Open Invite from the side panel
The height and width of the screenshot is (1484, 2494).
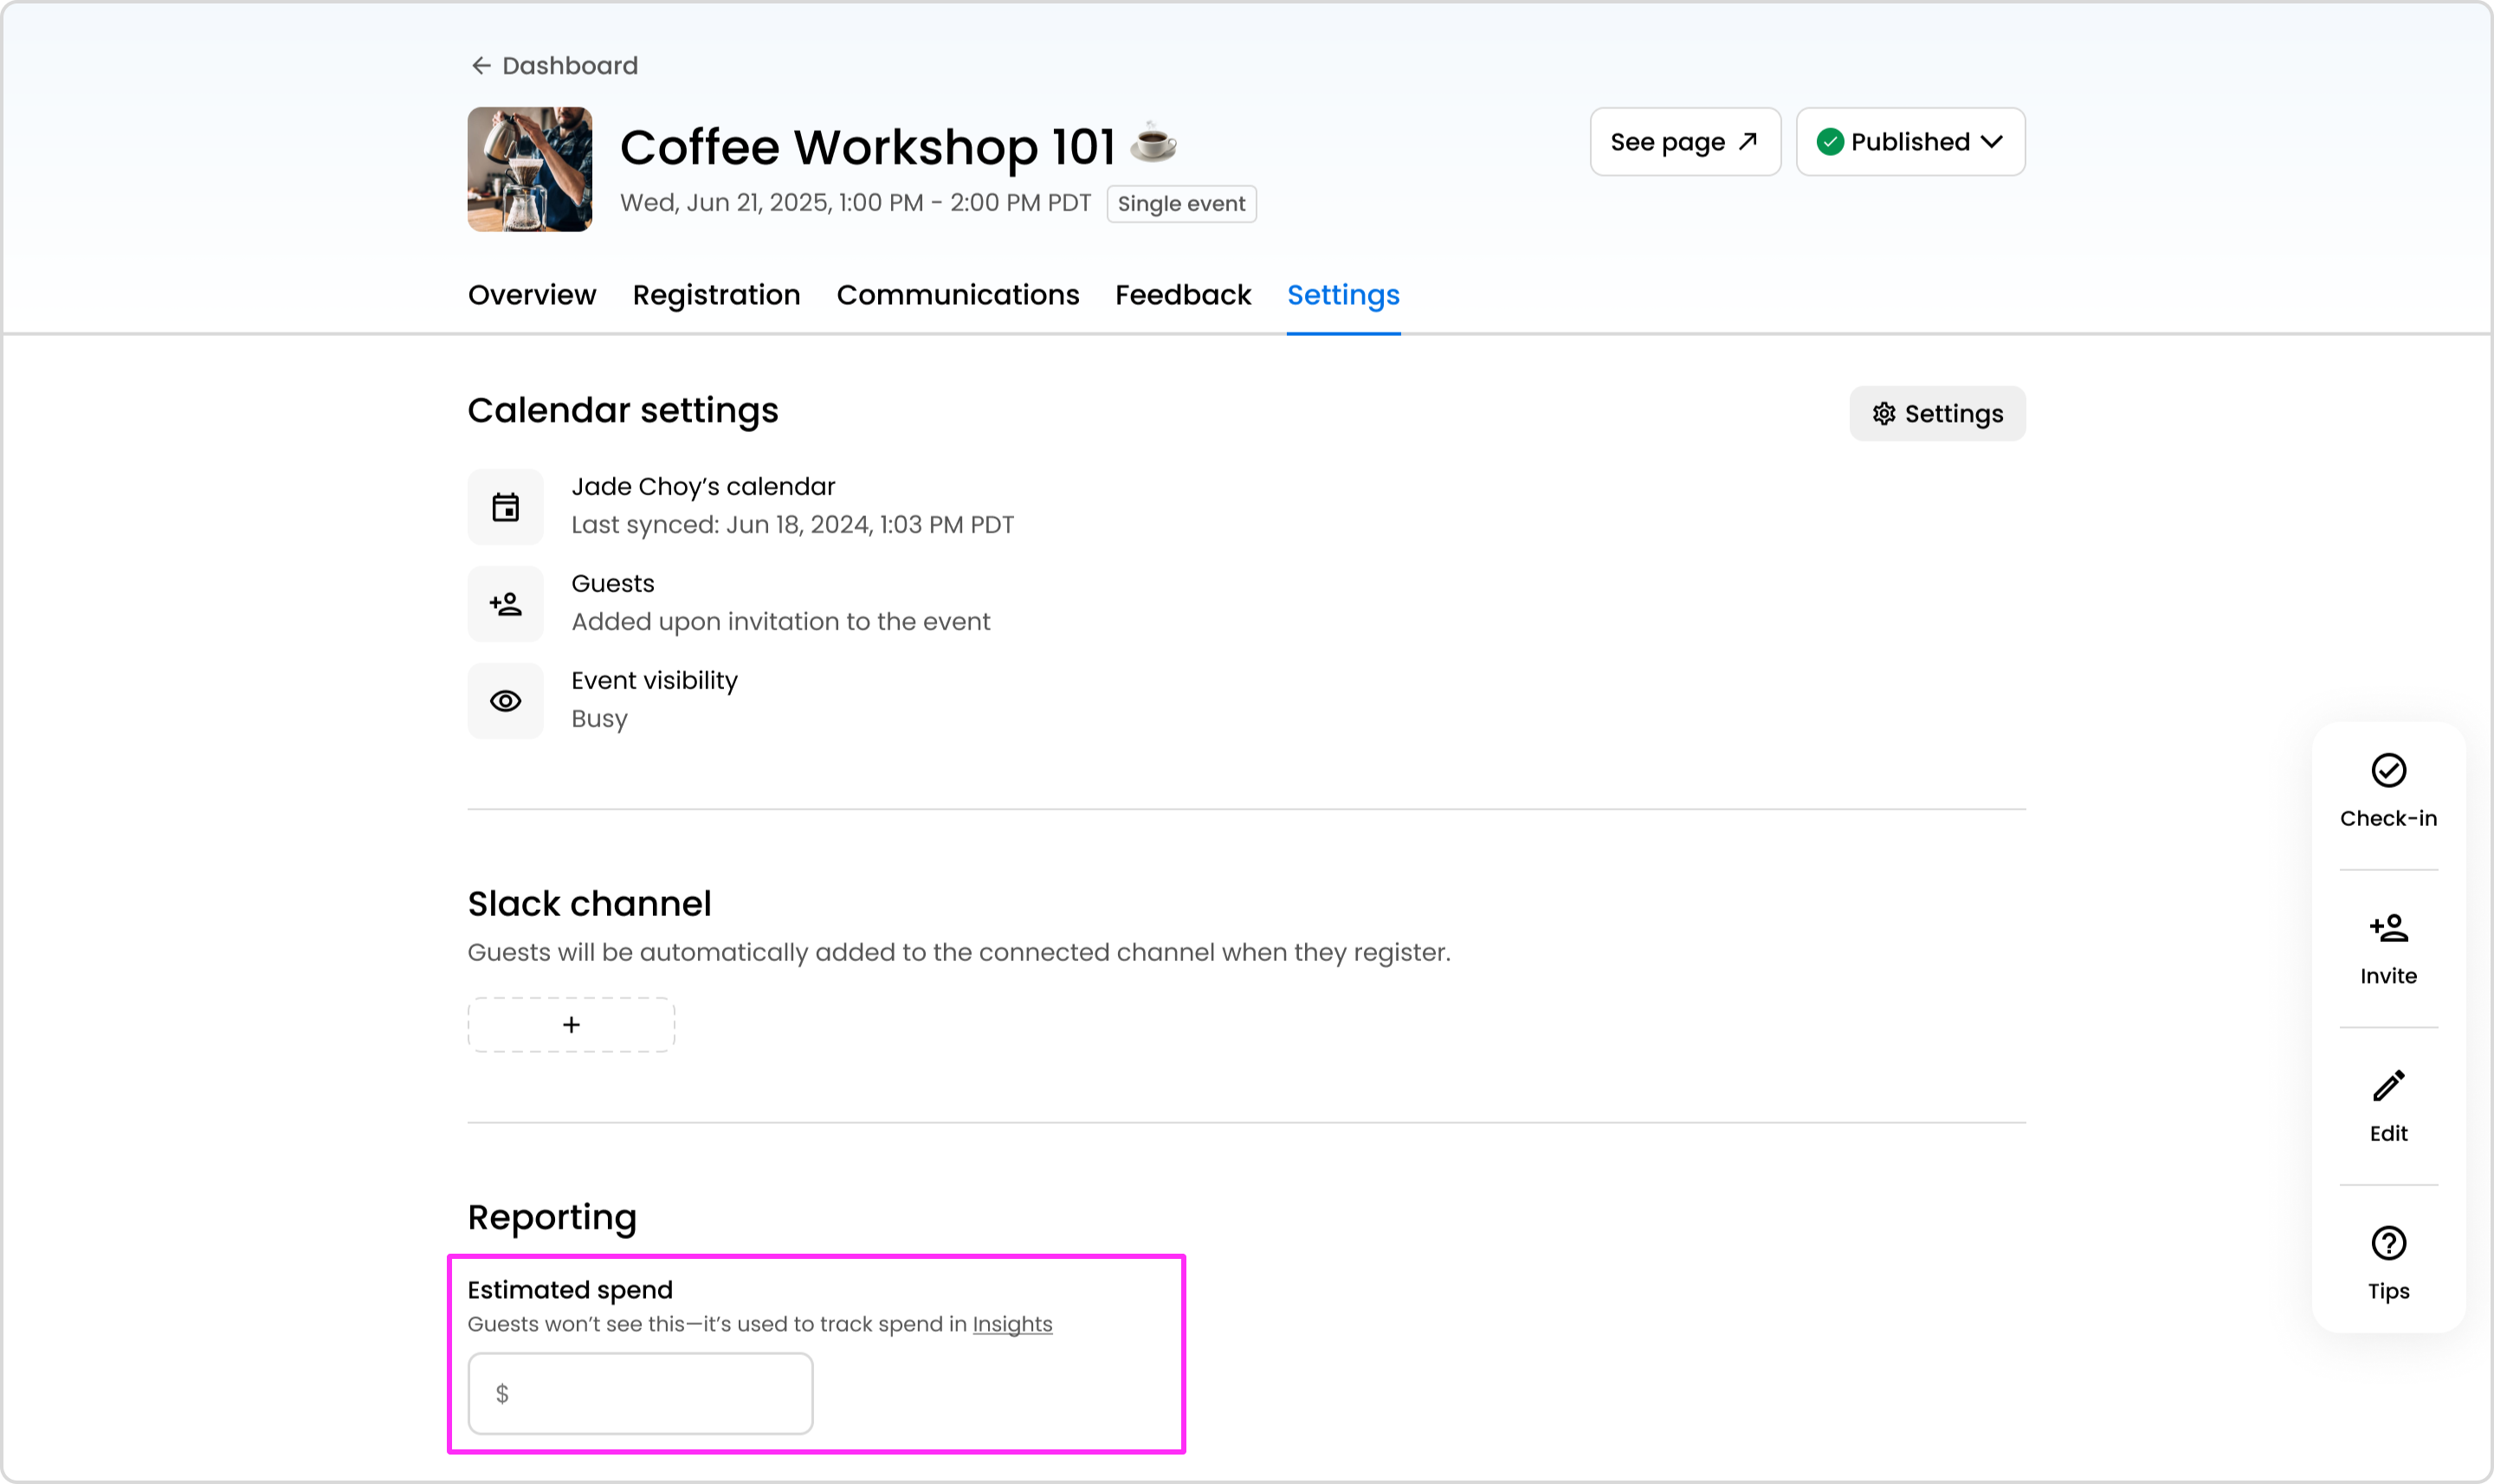pos(2388,948)
